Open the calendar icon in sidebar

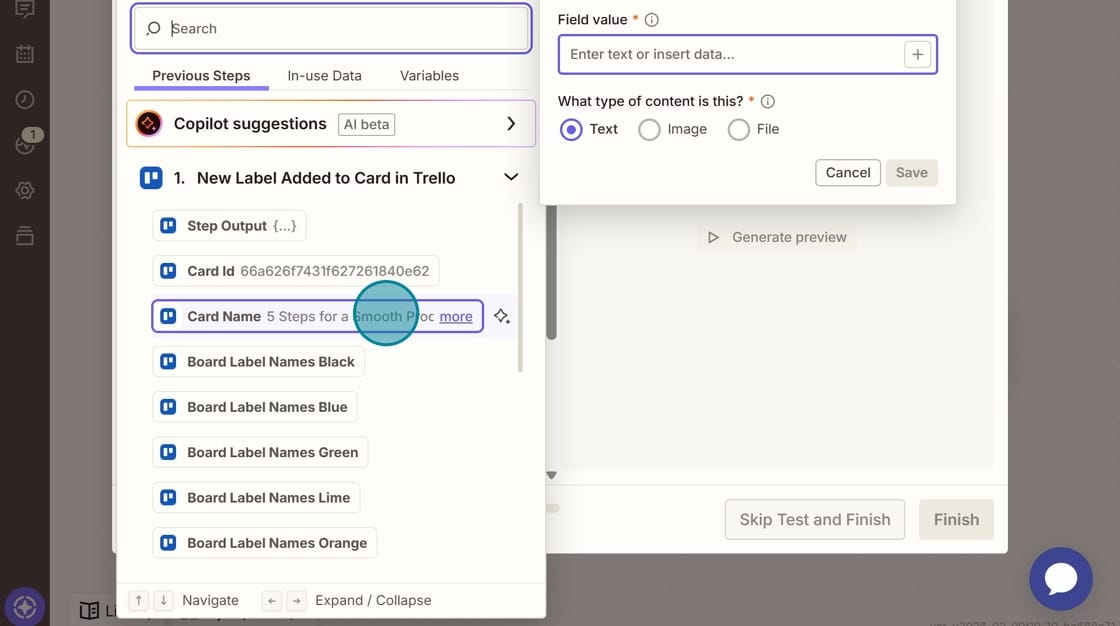[25, 54]
